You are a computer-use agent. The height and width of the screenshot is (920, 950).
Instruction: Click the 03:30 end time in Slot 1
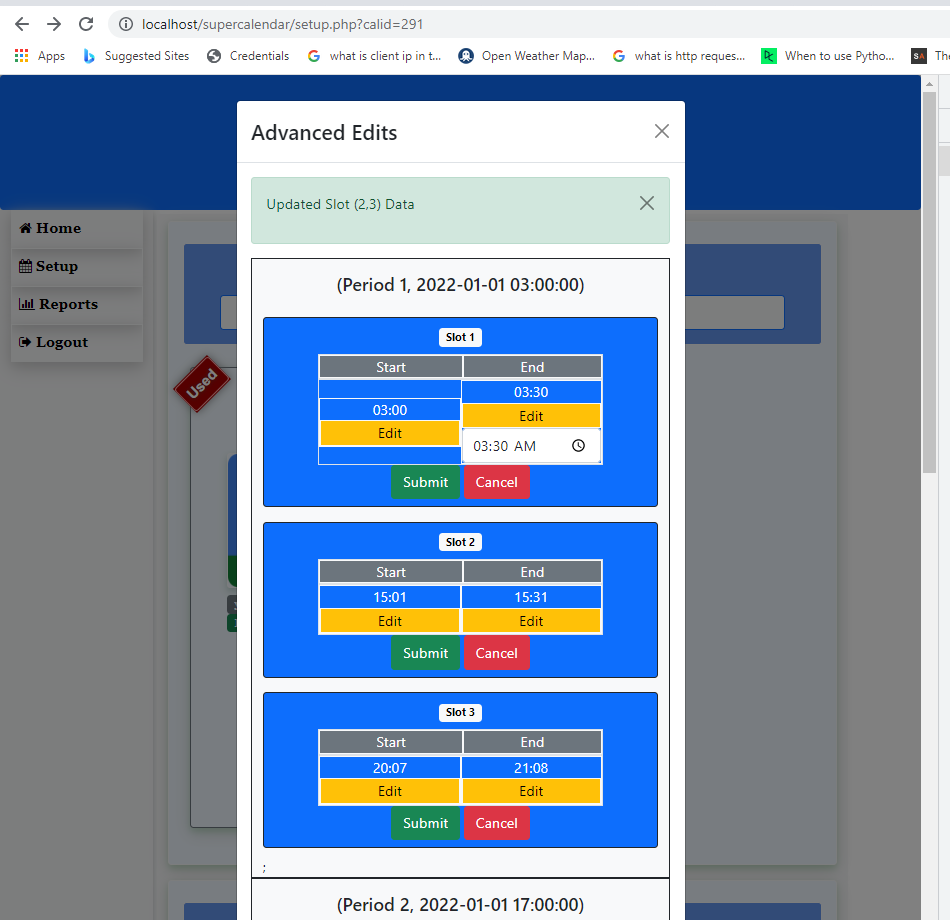click(x=531, y=392)
